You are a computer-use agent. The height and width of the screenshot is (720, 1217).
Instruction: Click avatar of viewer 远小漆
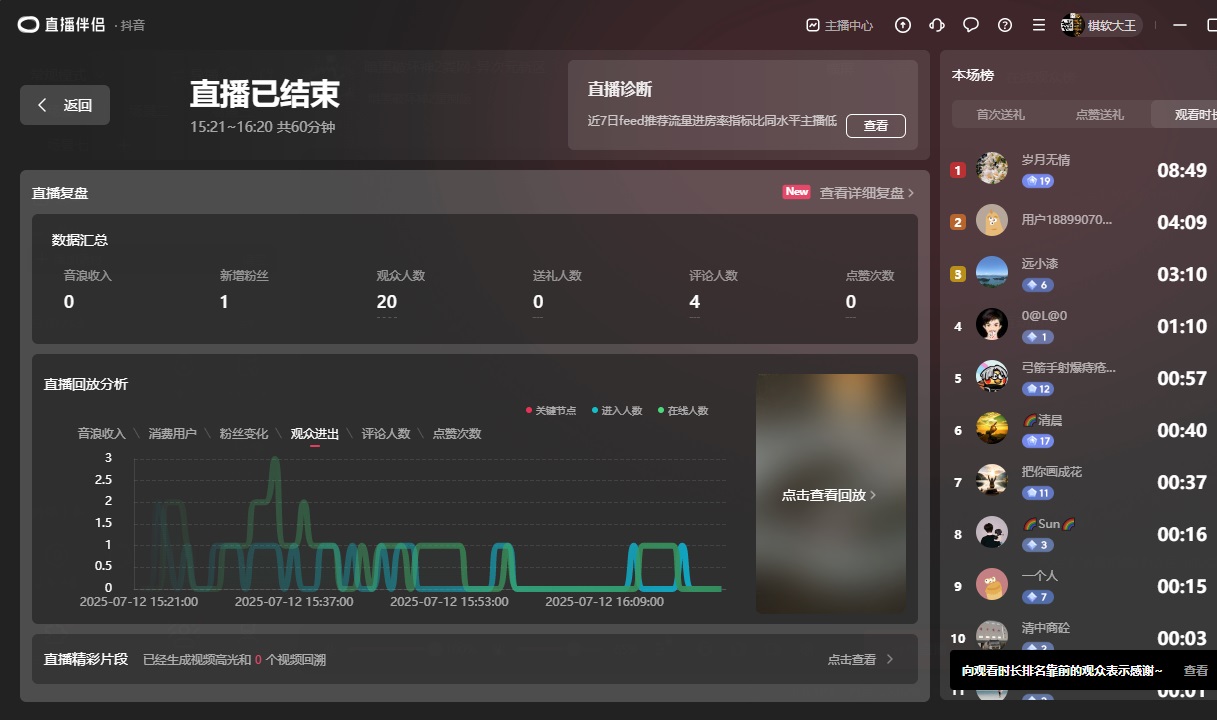point(992,272)
